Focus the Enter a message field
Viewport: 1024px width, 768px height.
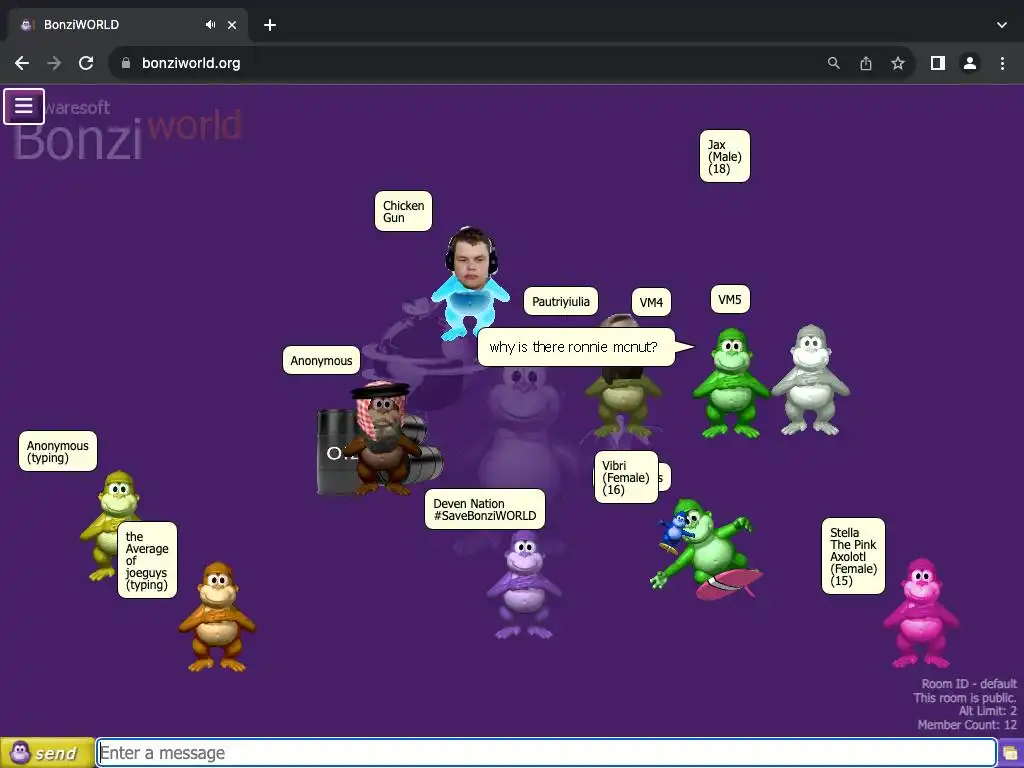tap(546, 753)
